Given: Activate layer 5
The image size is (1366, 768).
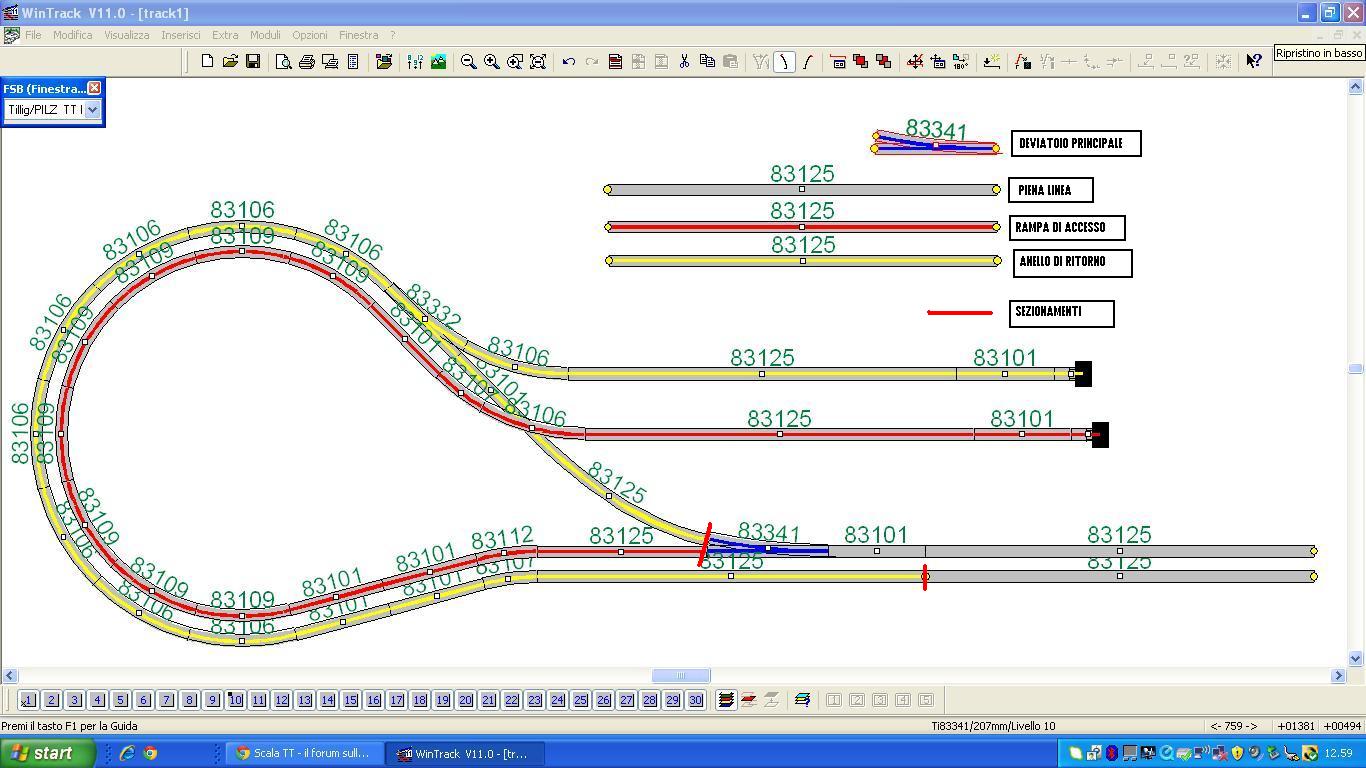Looking at the screenshot, I should [120, 700].
